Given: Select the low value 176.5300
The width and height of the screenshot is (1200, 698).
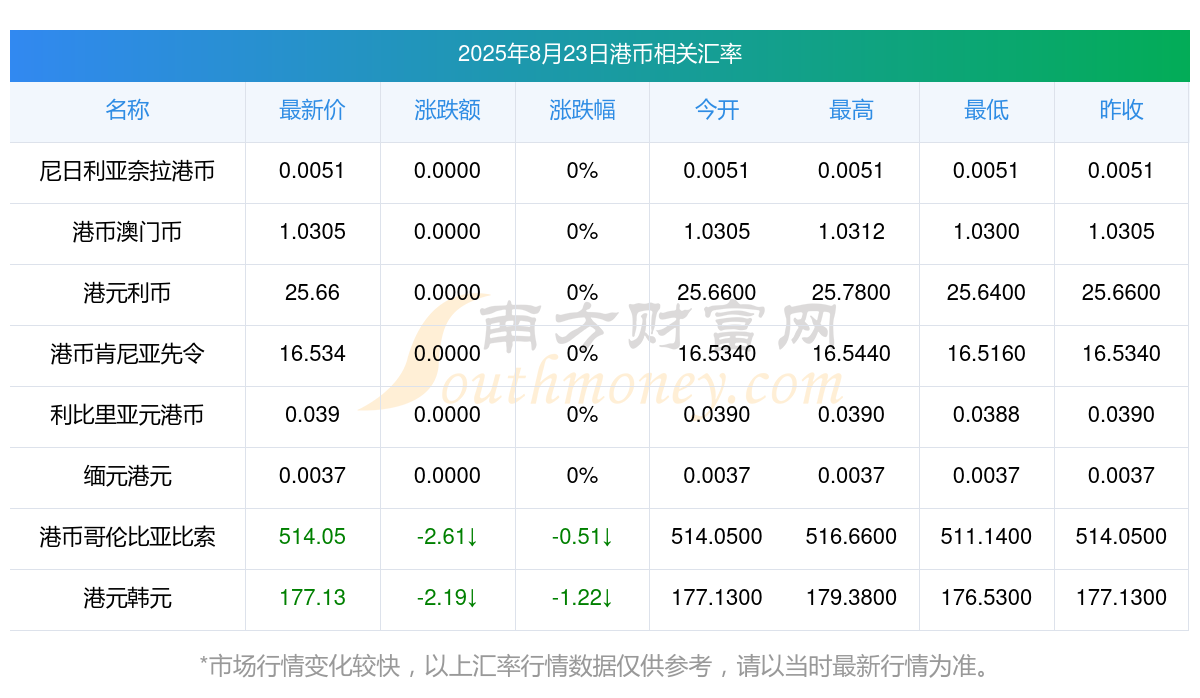Looking at the screenshot, I should [x=986, y=598].
